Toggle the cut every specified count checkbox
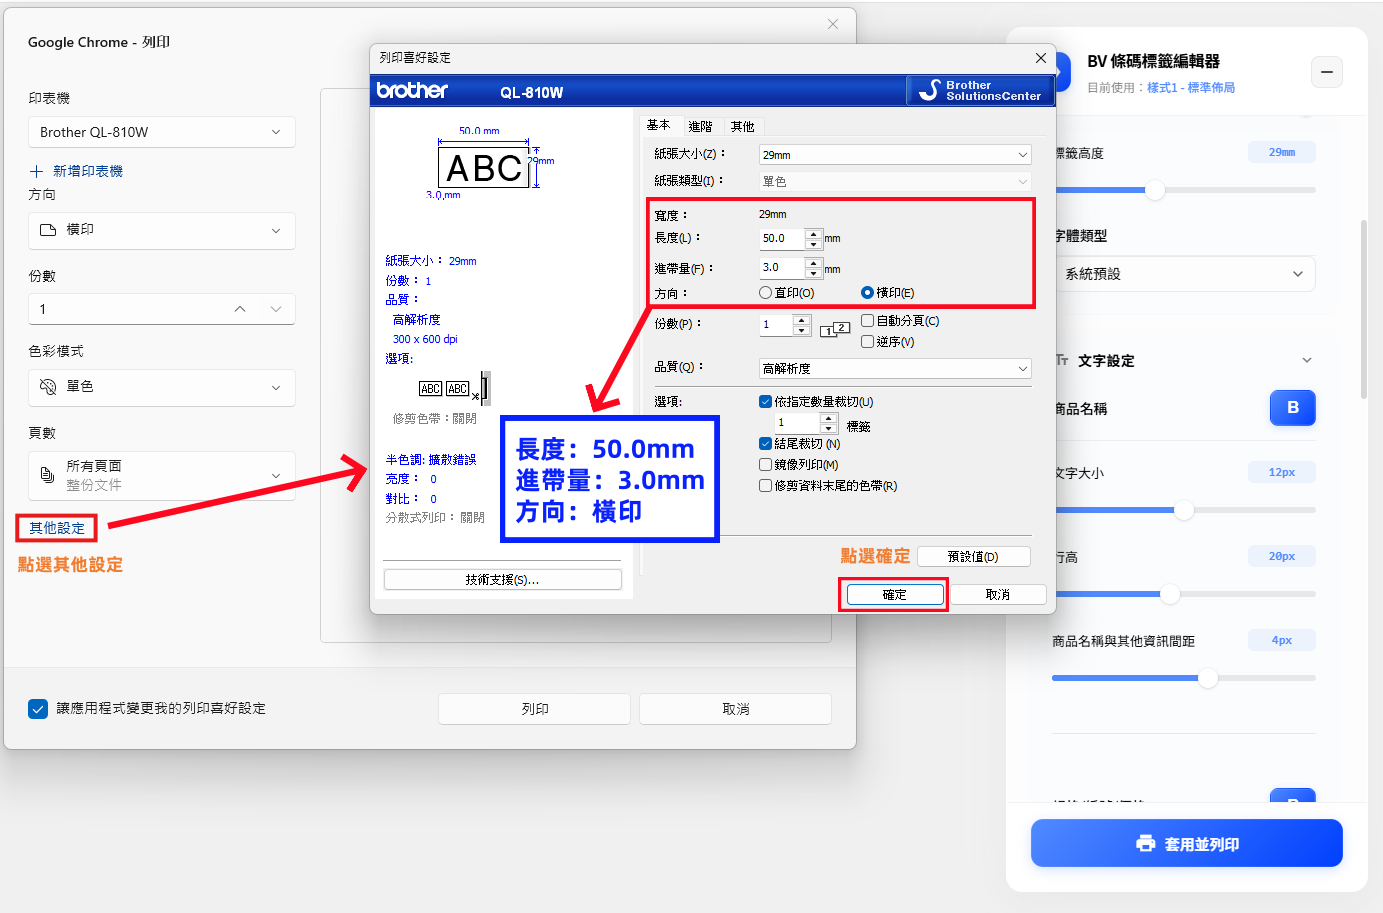Viewport: 1383px width, 913px height. click(x=765, y=401)
